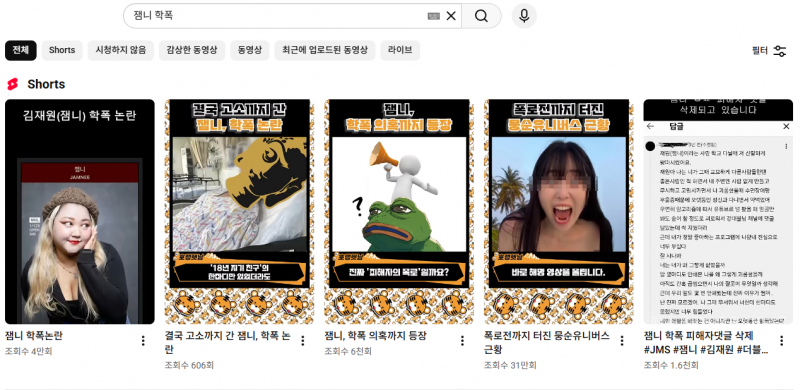Select the 동영상 filter chip
Screen dimensions: 800x390
point(249,51)
